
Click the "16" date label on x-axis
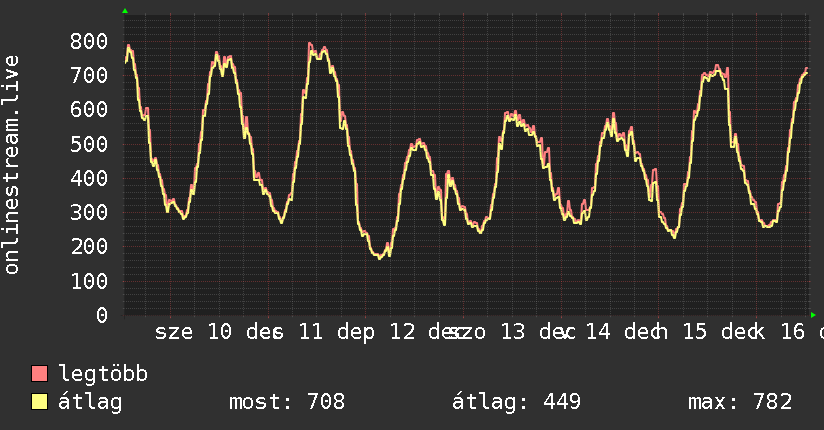[x=792, y=332]
